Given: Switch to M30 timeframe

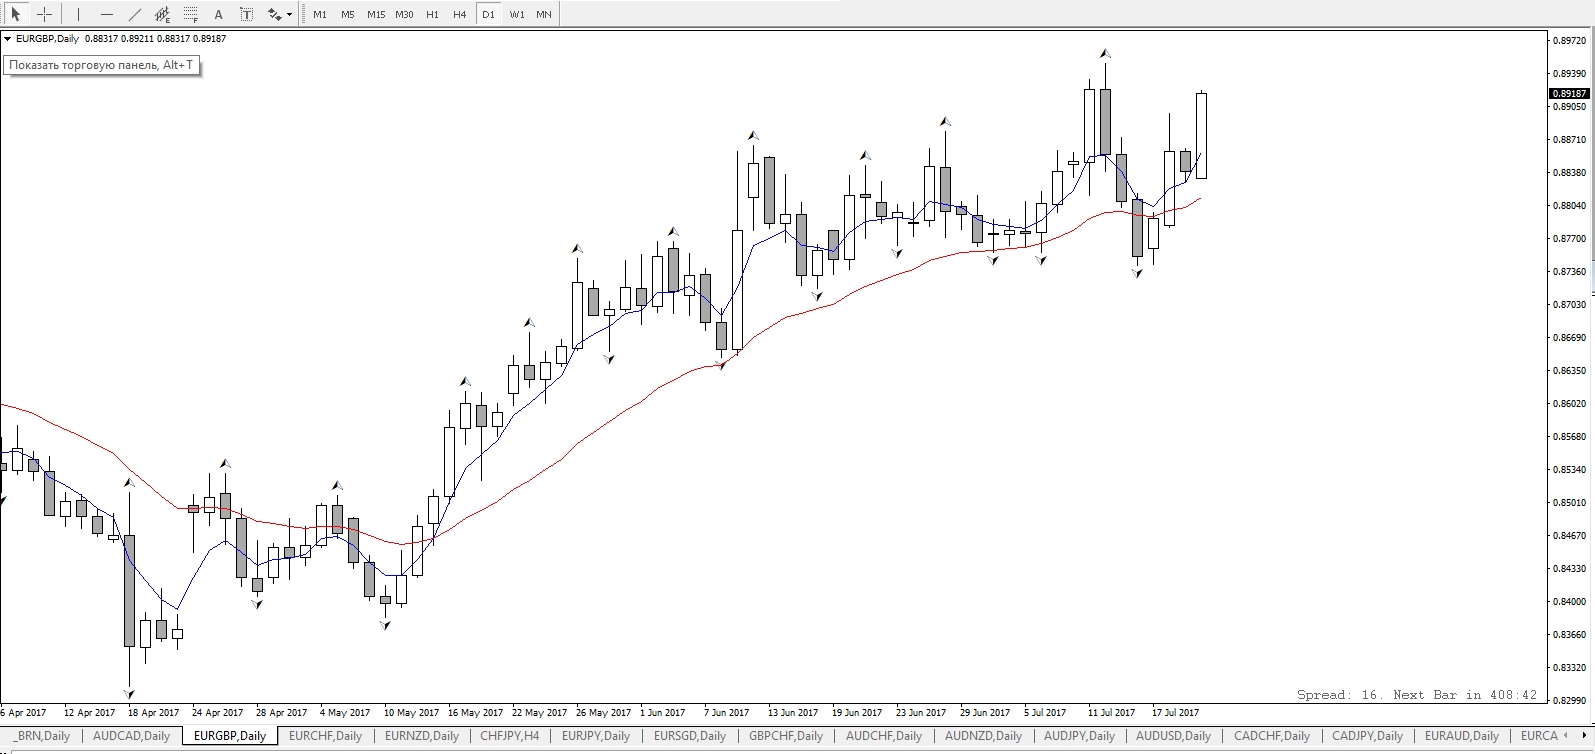Looking at the screenshot, I should click(404, 14).
